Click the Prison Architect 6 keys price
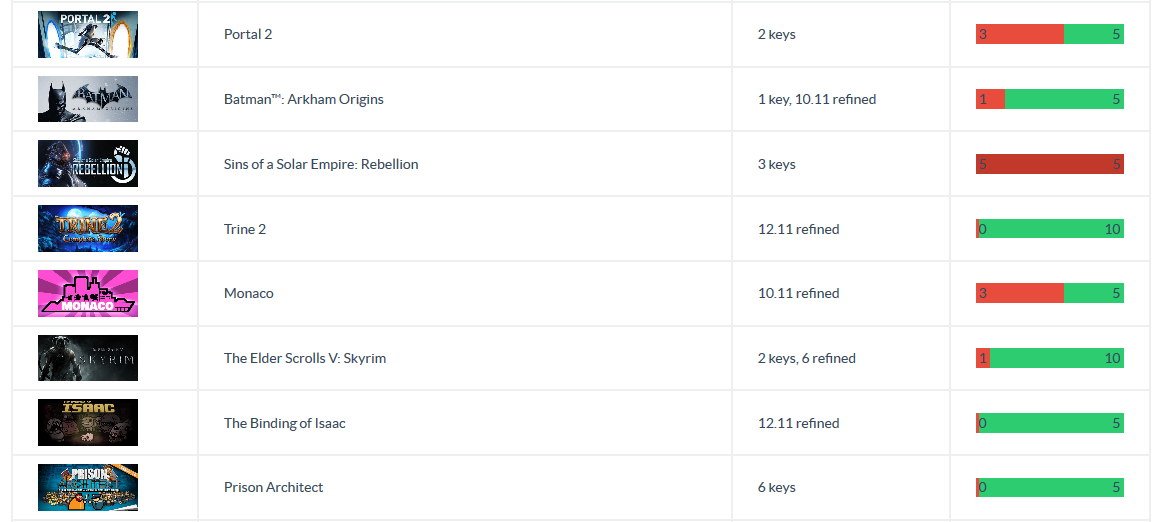The height and width of the screenshot is (522, 1158). pos(777,487)
